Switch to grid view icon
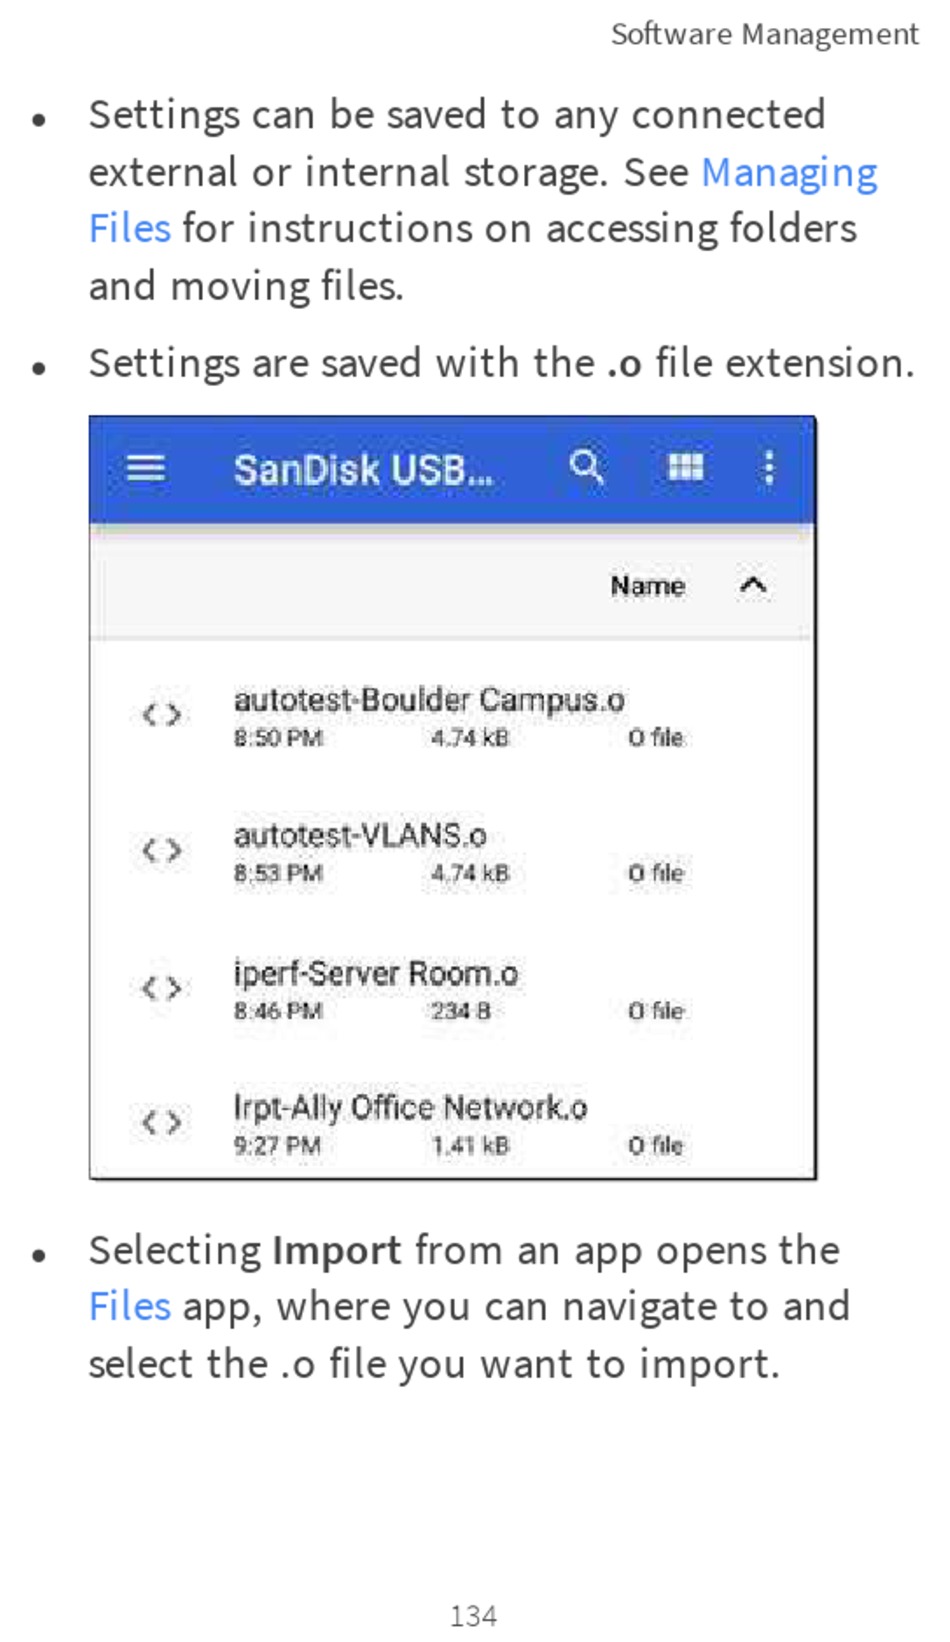 (x=685, y=467)
